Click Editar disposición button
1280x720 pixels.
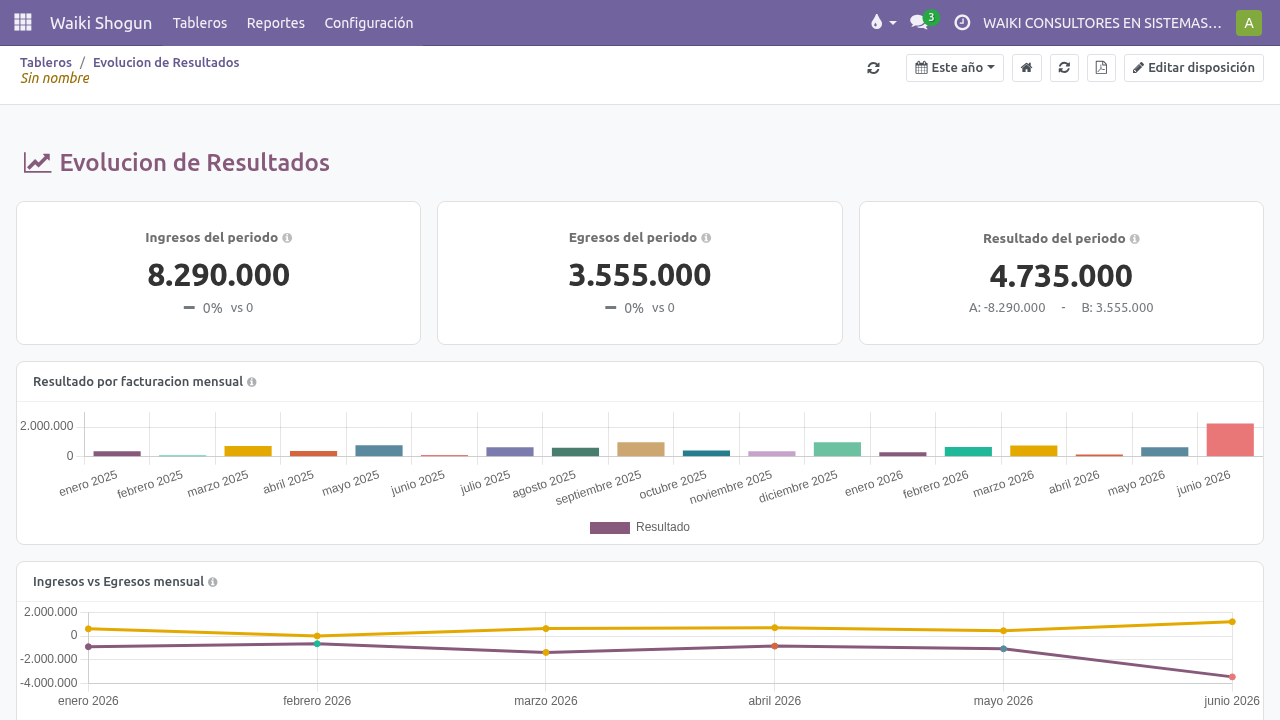point(1194,68)
